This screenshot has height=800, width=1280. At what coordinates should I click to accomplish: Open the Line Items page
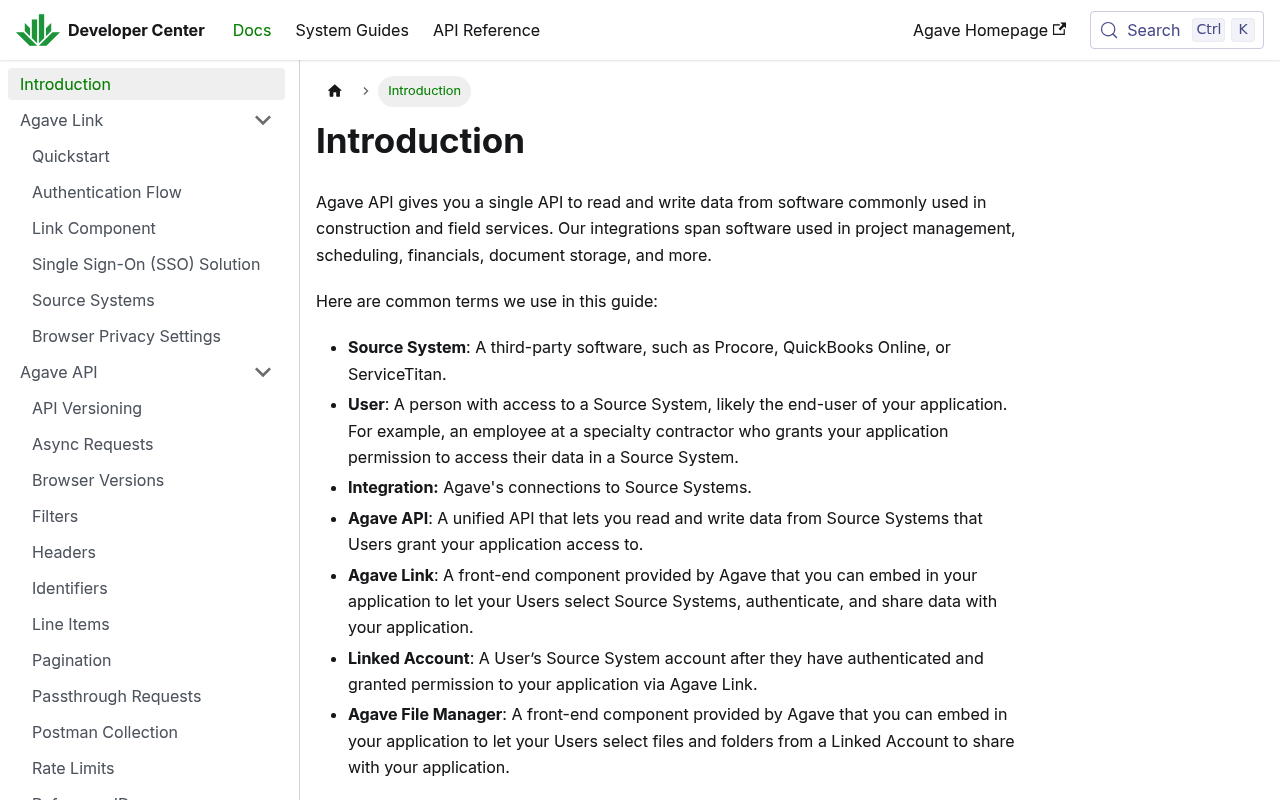[x=152, y=624]
